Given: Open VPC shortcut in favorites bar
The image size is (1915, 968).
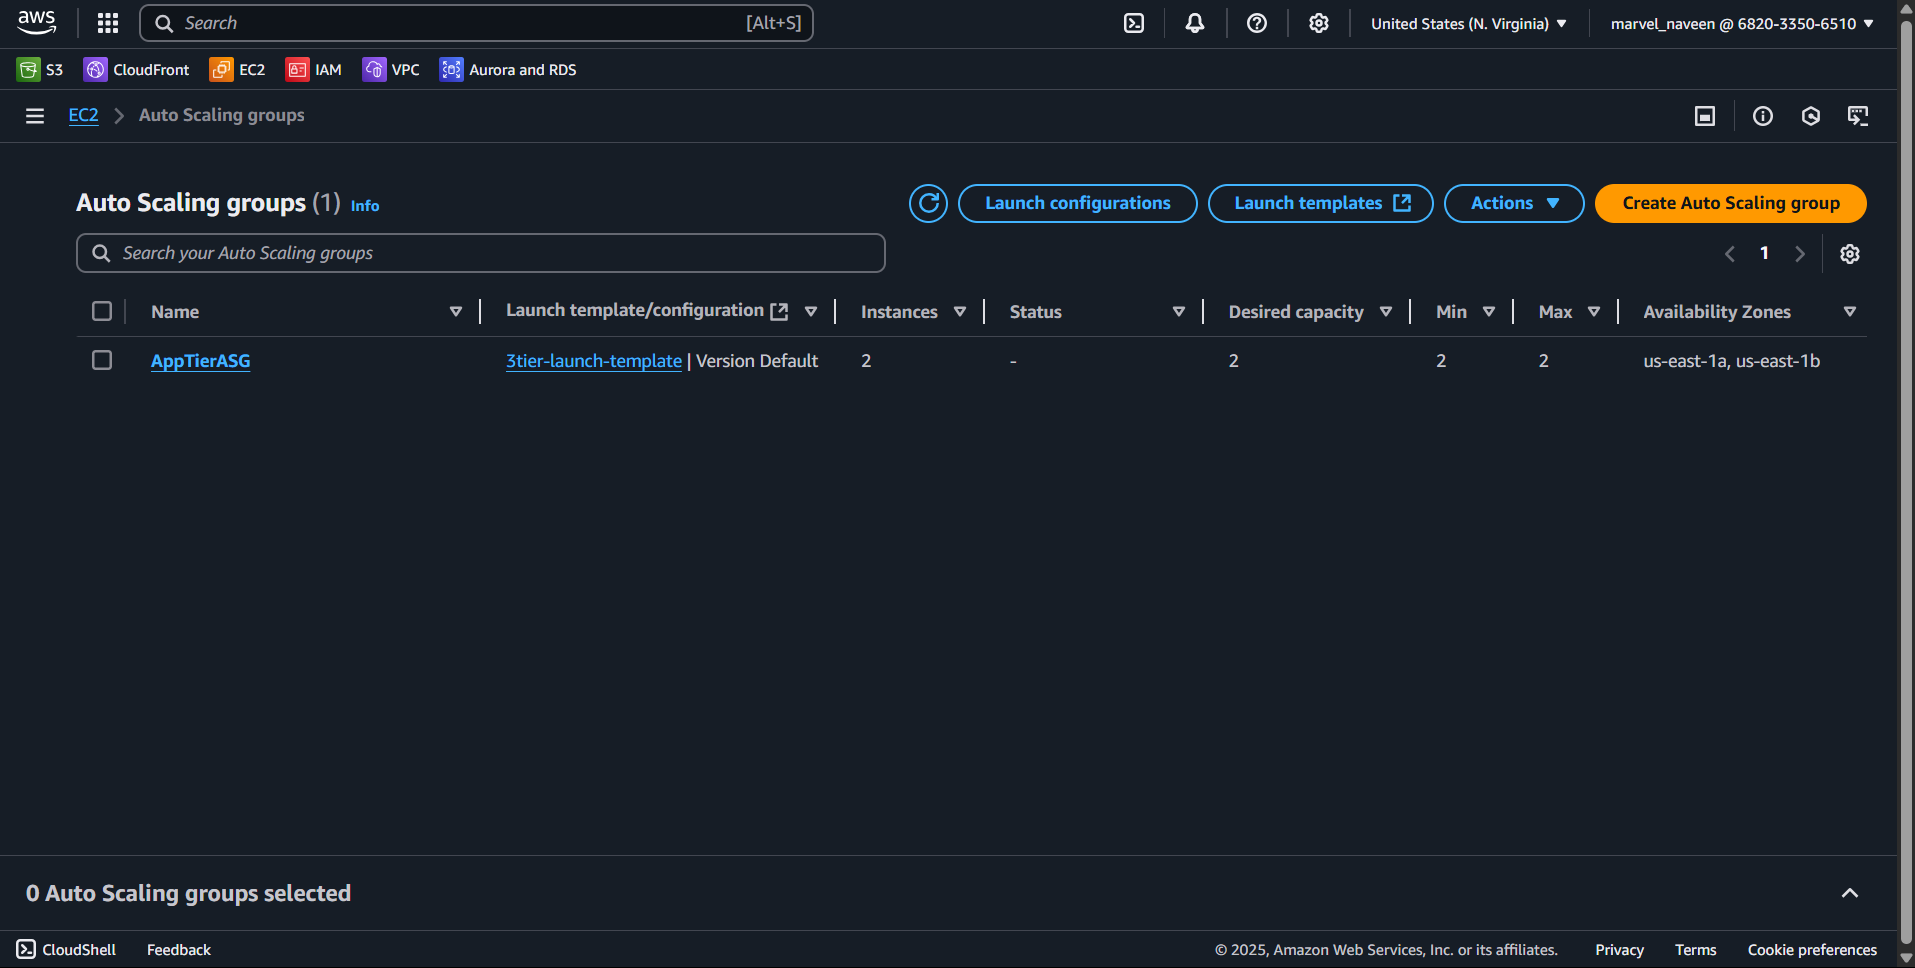Looking at the screenshot, I should point(391,69).
